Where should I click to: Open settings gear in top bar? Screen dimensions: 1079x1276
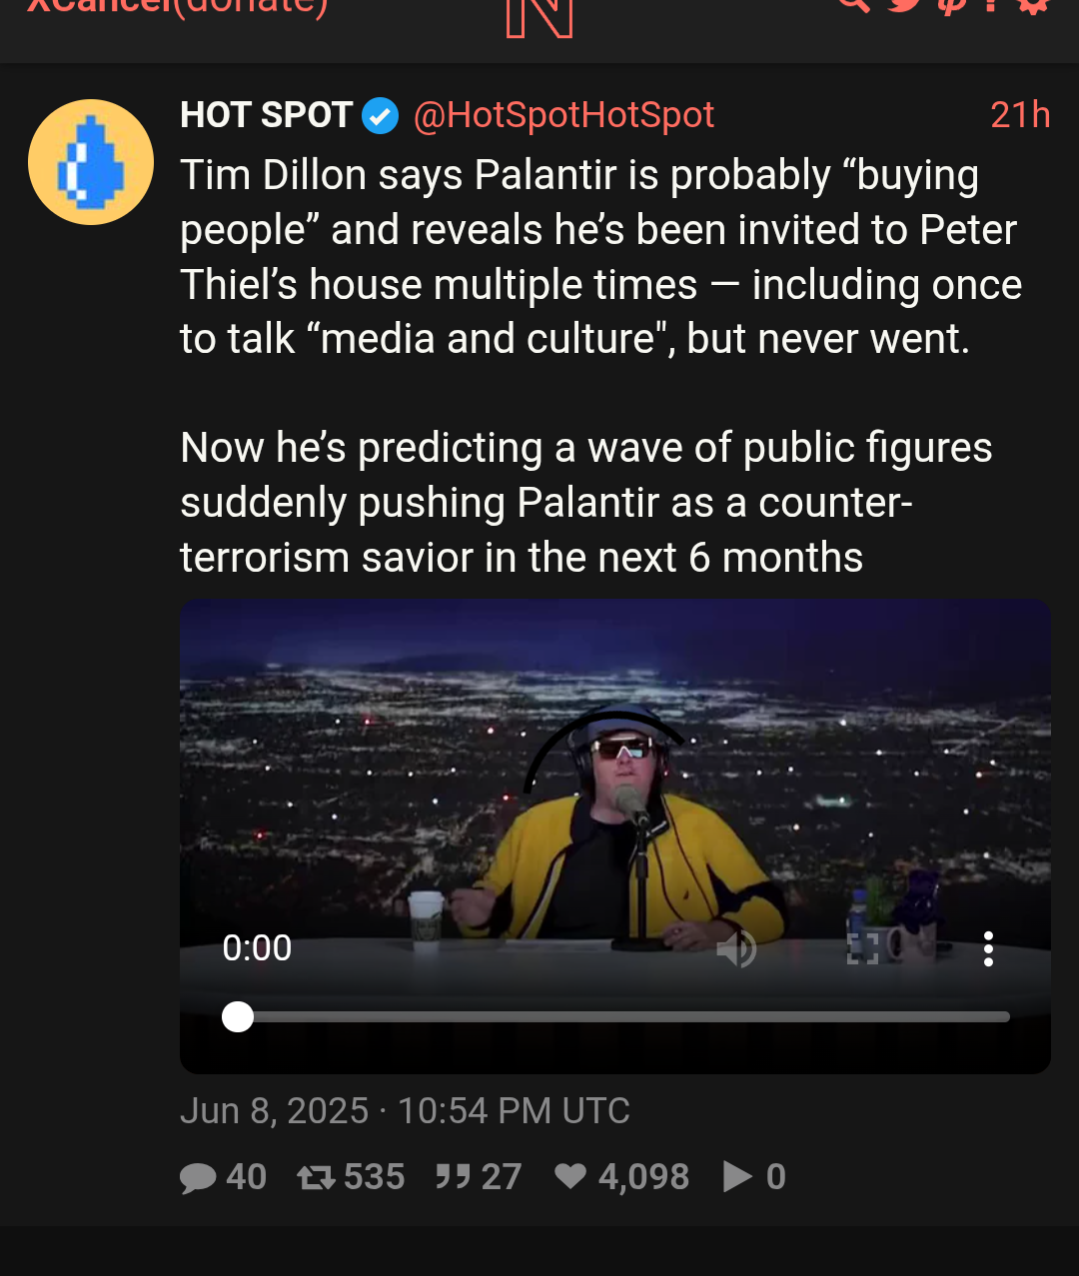(x=1034, y=5)
